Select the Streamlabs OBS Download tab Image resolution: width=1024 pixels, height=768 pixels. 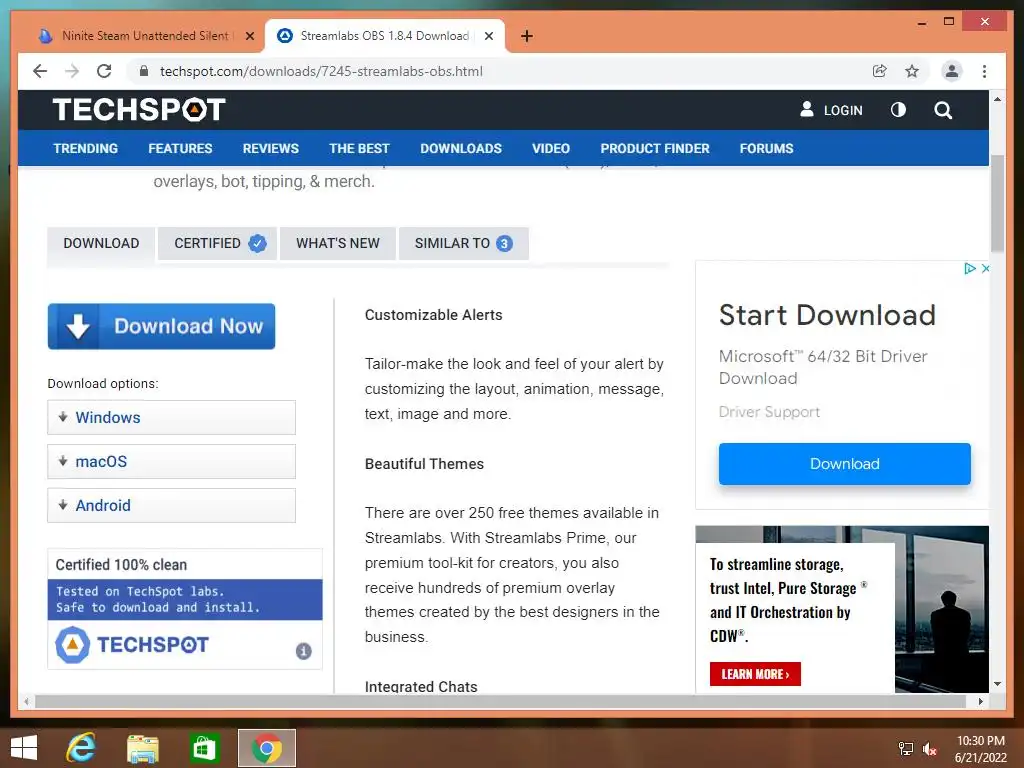tap(385, 36)
